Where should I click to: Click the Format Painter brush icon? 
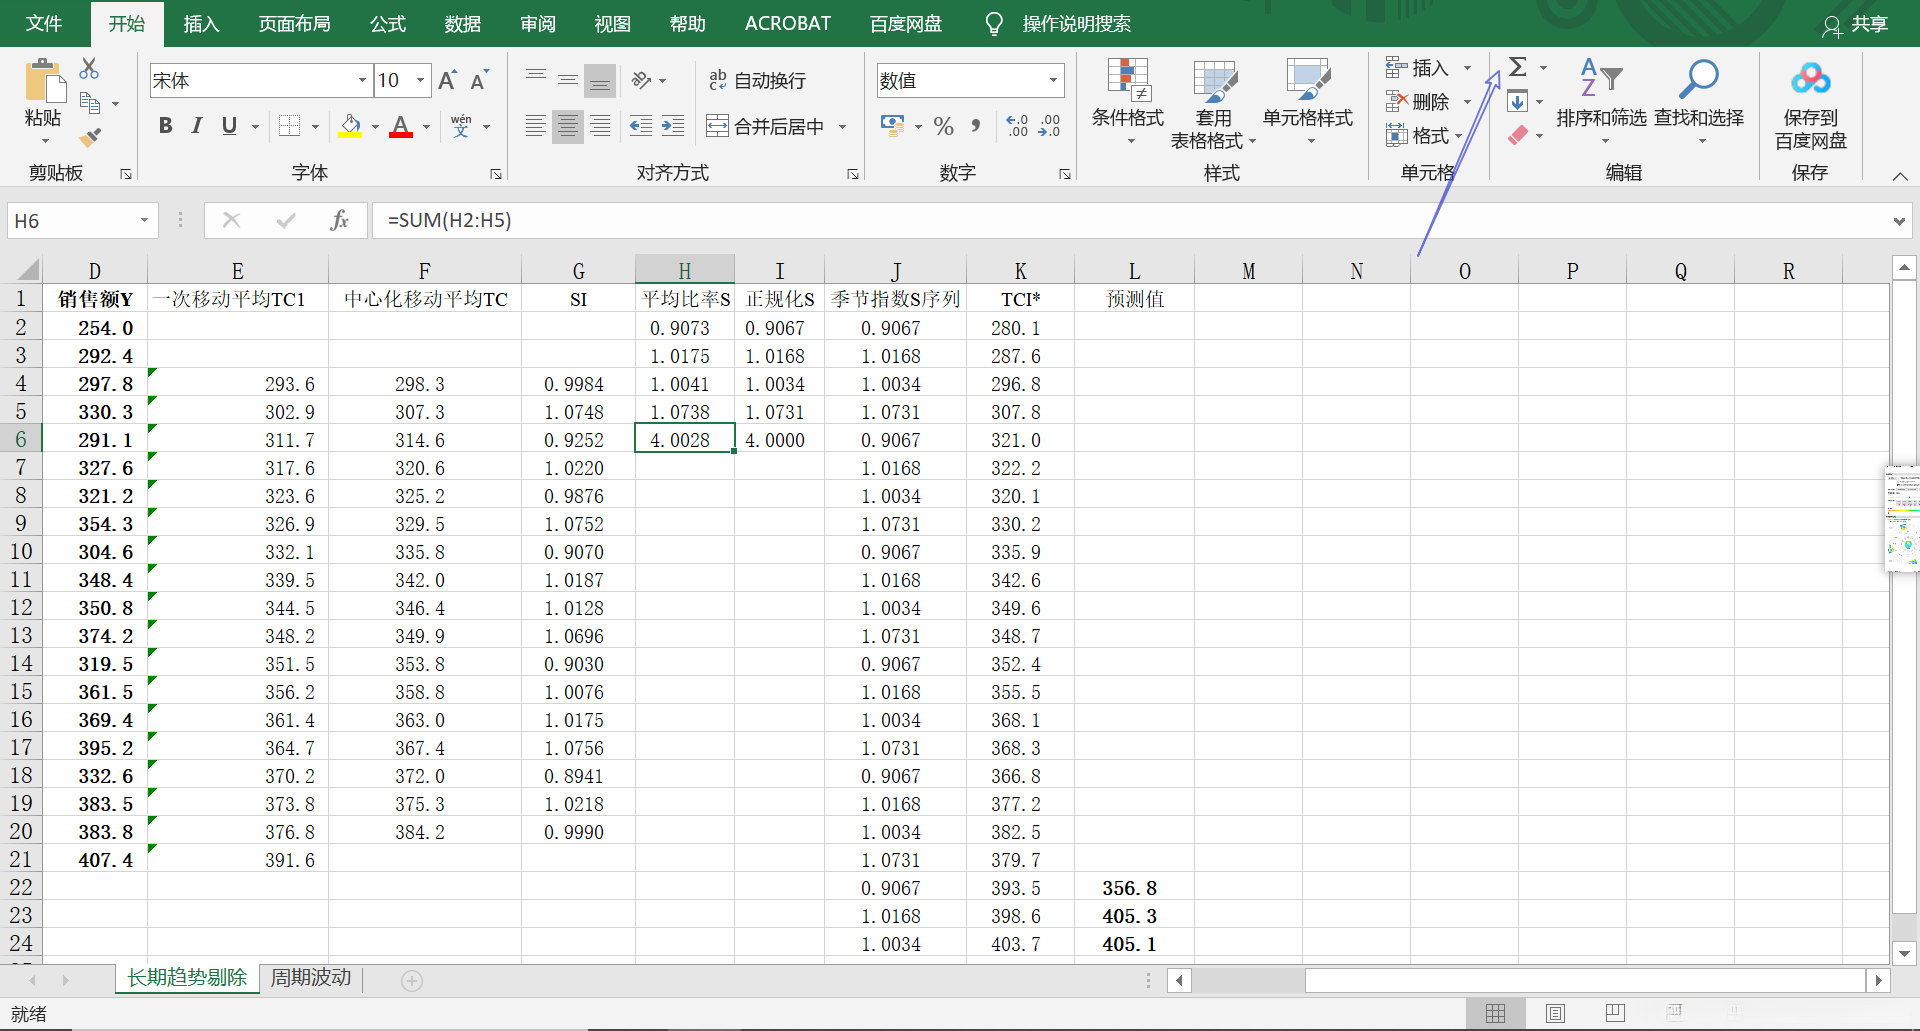[90, 137]
